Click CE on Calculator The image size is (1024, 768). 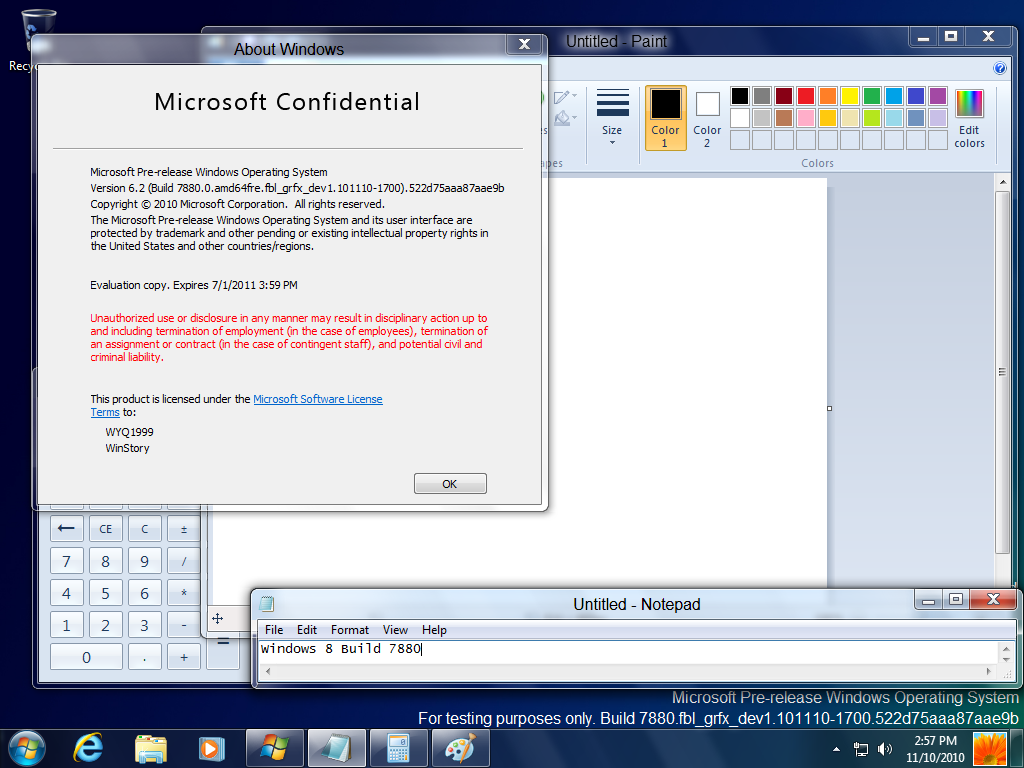(106, 528)
